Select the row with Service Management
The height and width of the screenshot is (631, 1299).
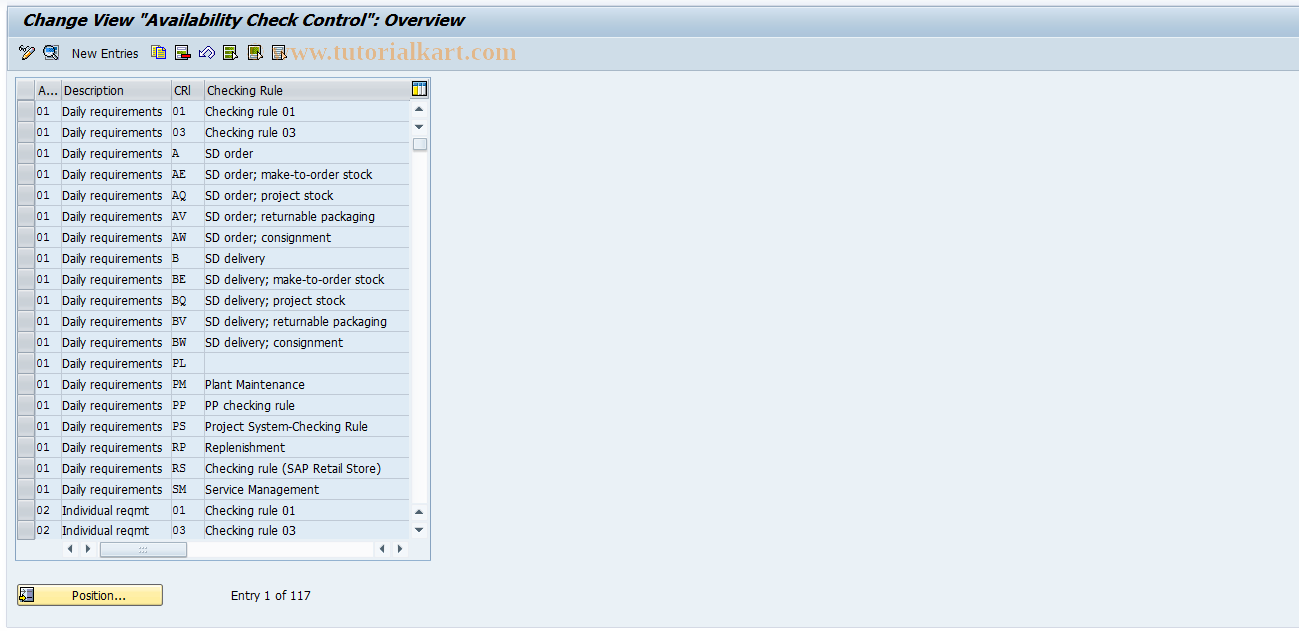pos(26,489)
